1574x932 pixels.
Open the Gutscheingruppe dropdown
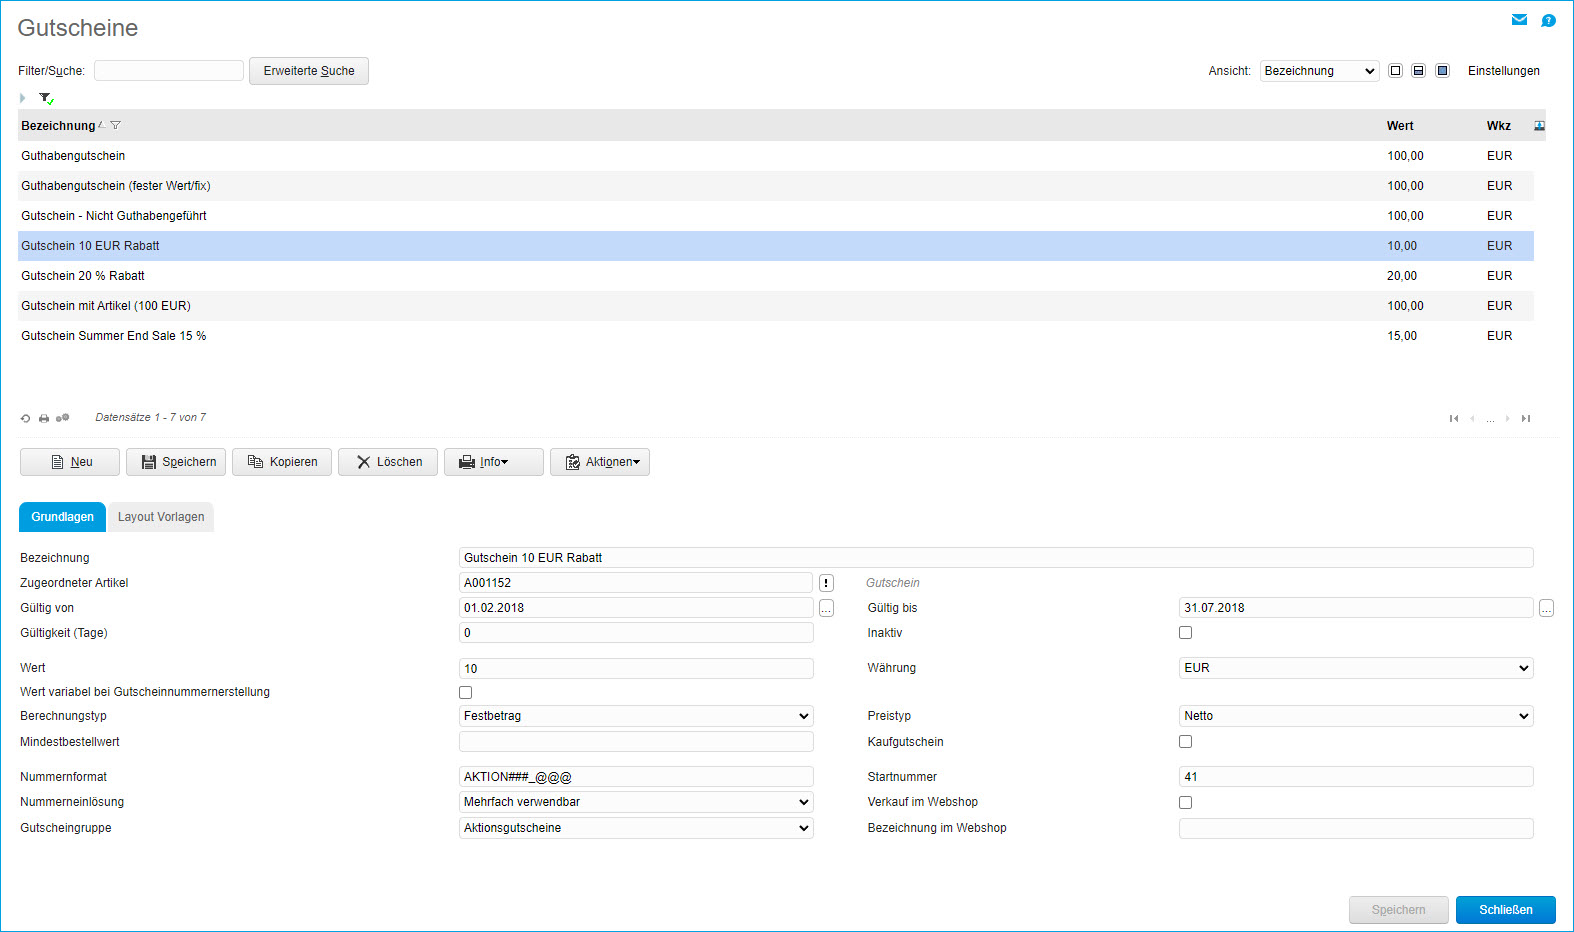(636, 828)
